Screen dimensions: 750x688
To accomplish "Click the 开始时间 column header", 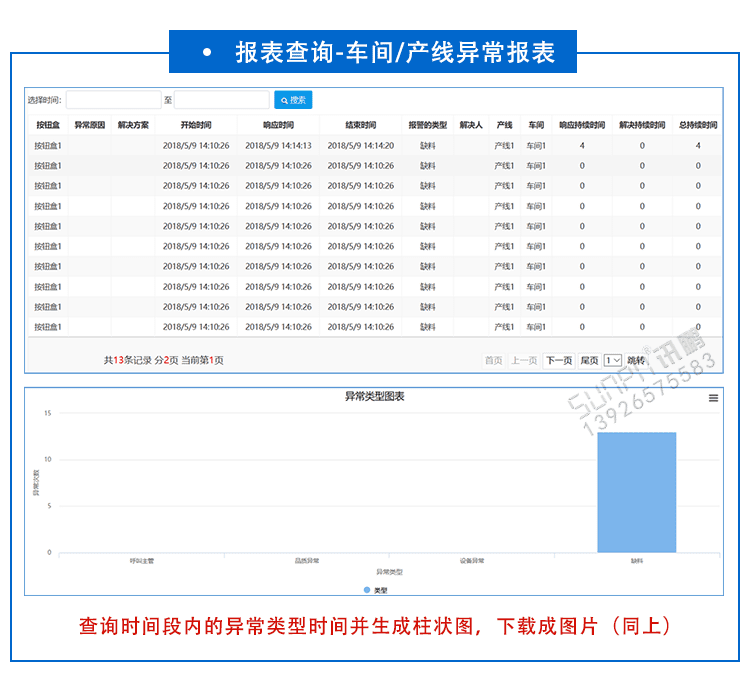I will coord(196,125).
